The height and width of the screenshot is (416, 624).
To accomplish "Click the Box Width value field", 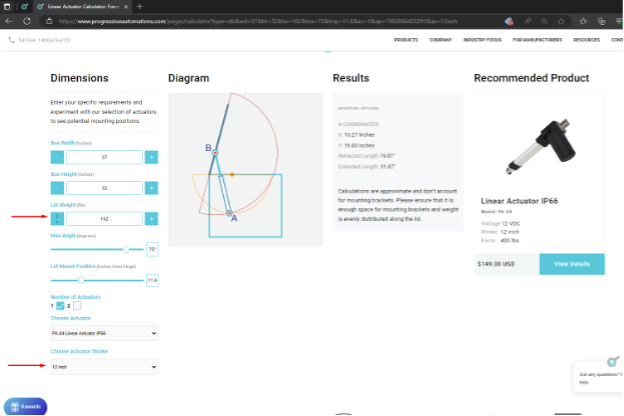I will coord(104,157).
